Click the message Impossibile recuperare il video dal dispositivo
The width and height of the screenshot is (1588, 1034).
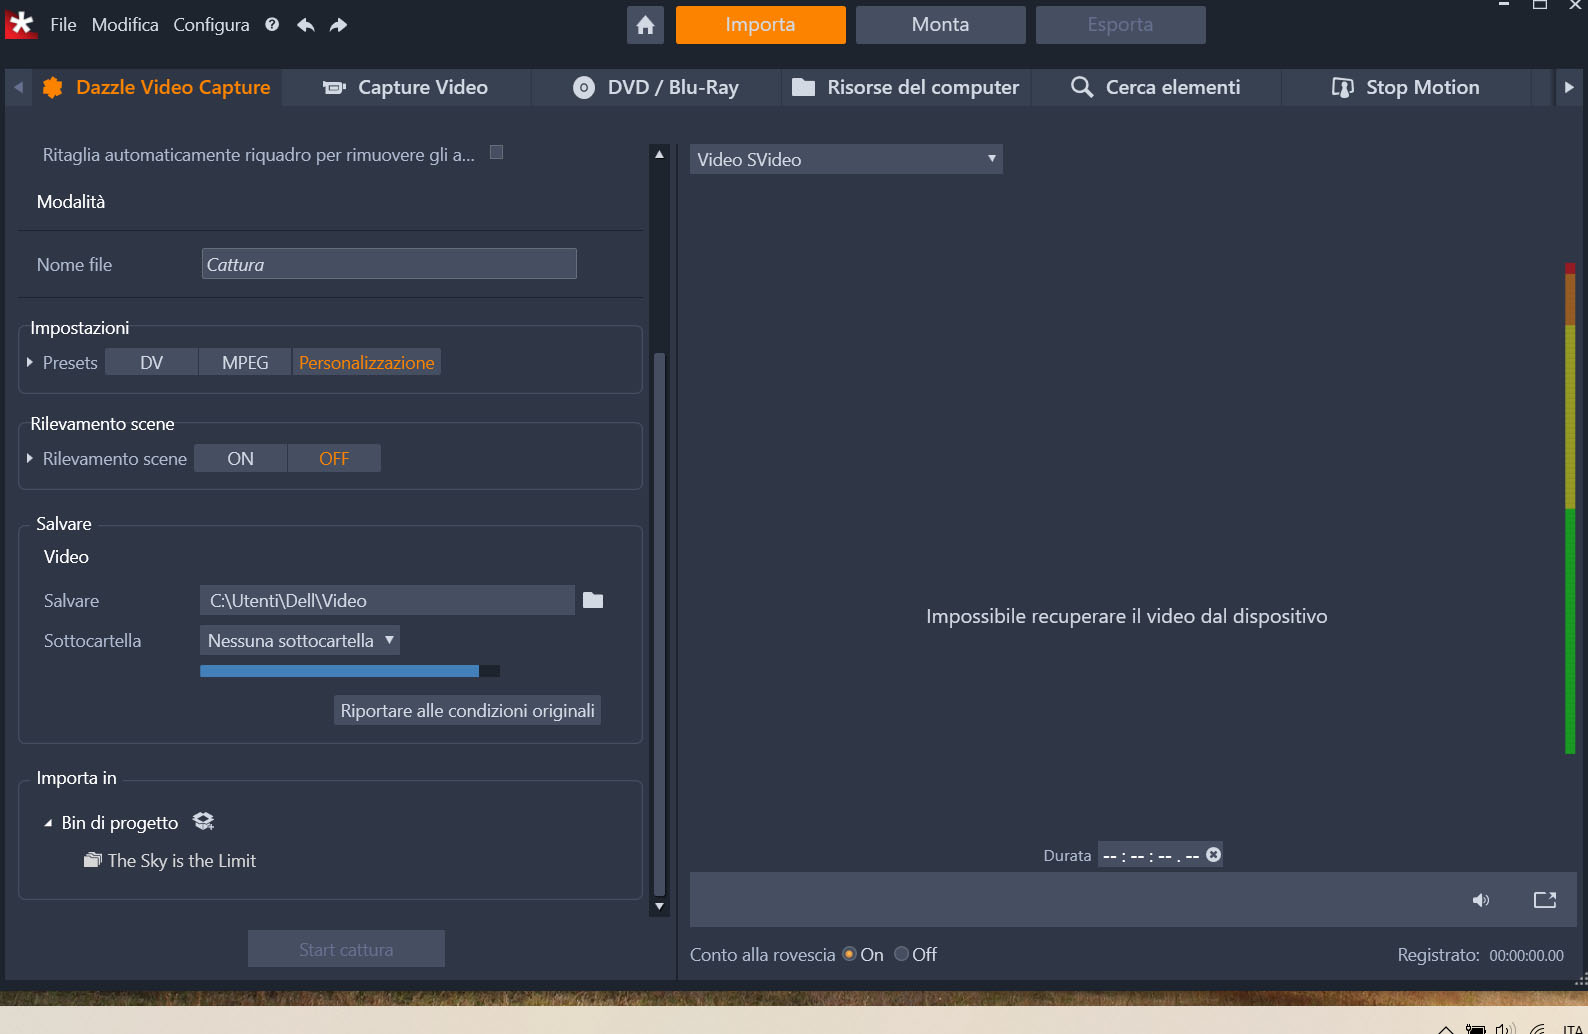pos(1127,616)
